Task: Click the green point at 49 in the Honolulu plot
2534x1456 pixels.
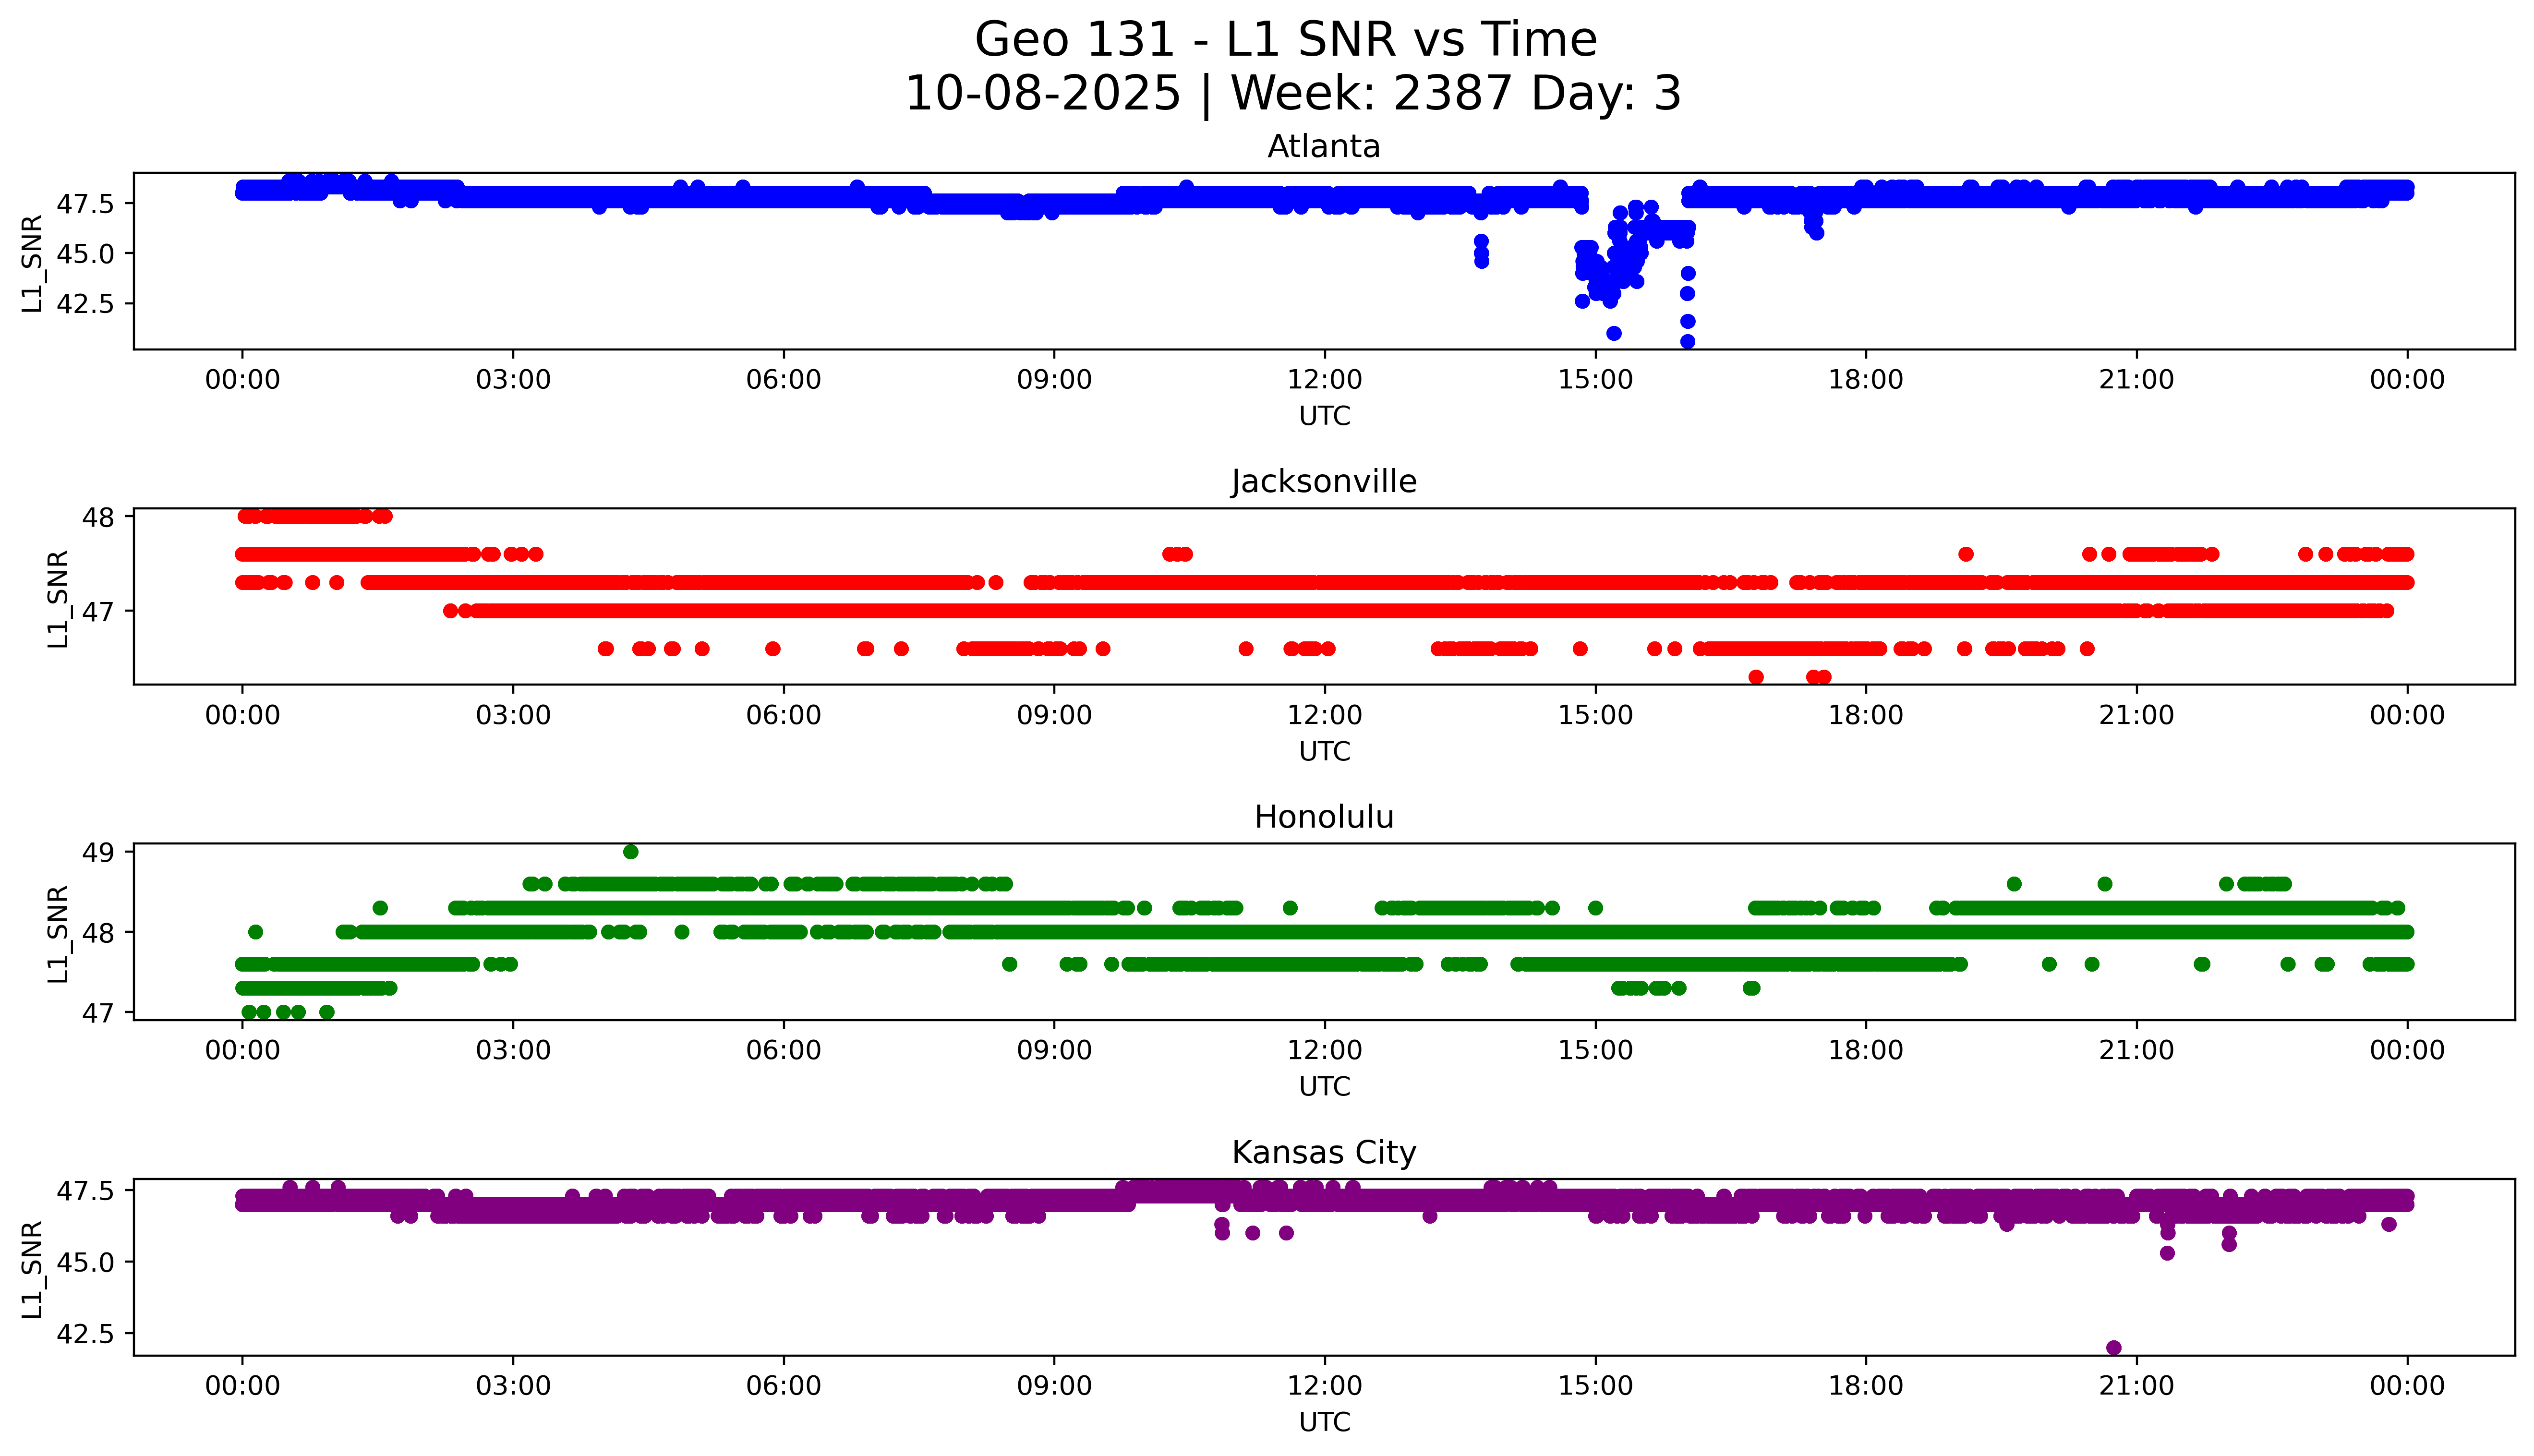Action: pyautogui.click(x=630, y=852)
